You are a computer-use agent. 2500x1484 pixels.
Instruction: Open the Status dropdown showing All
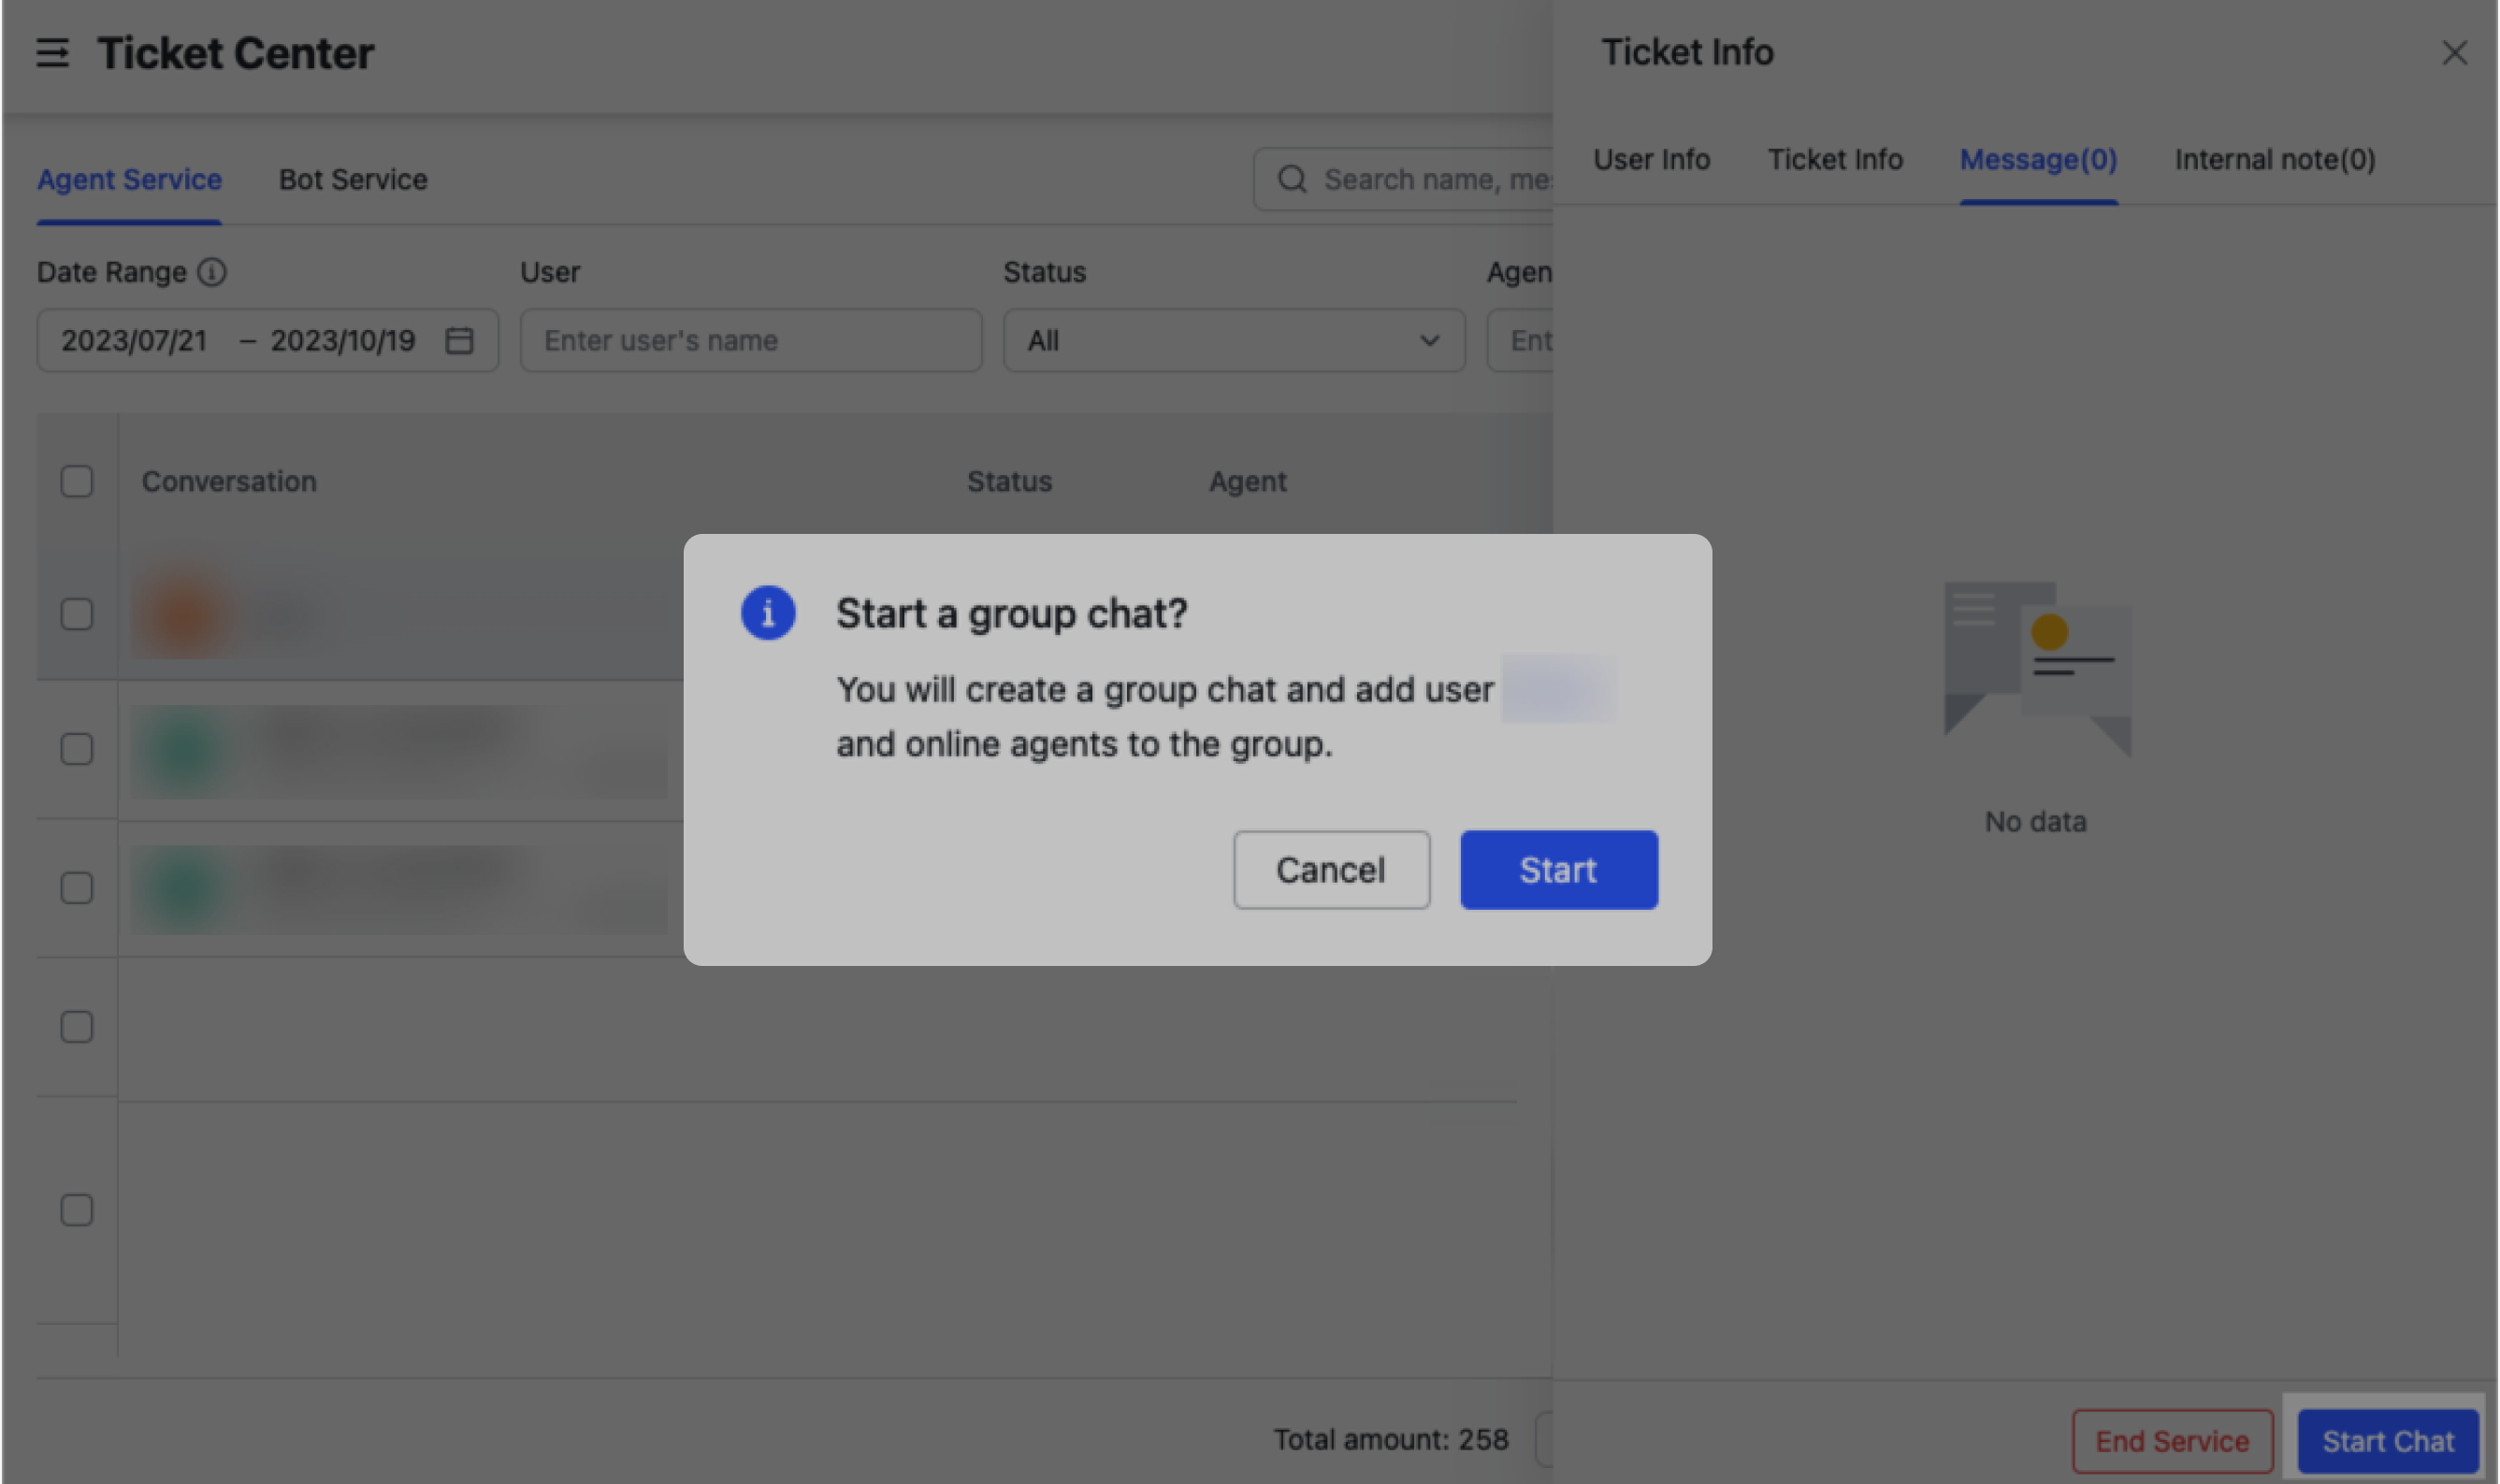pyautogui.click(x=1232, y=340)
